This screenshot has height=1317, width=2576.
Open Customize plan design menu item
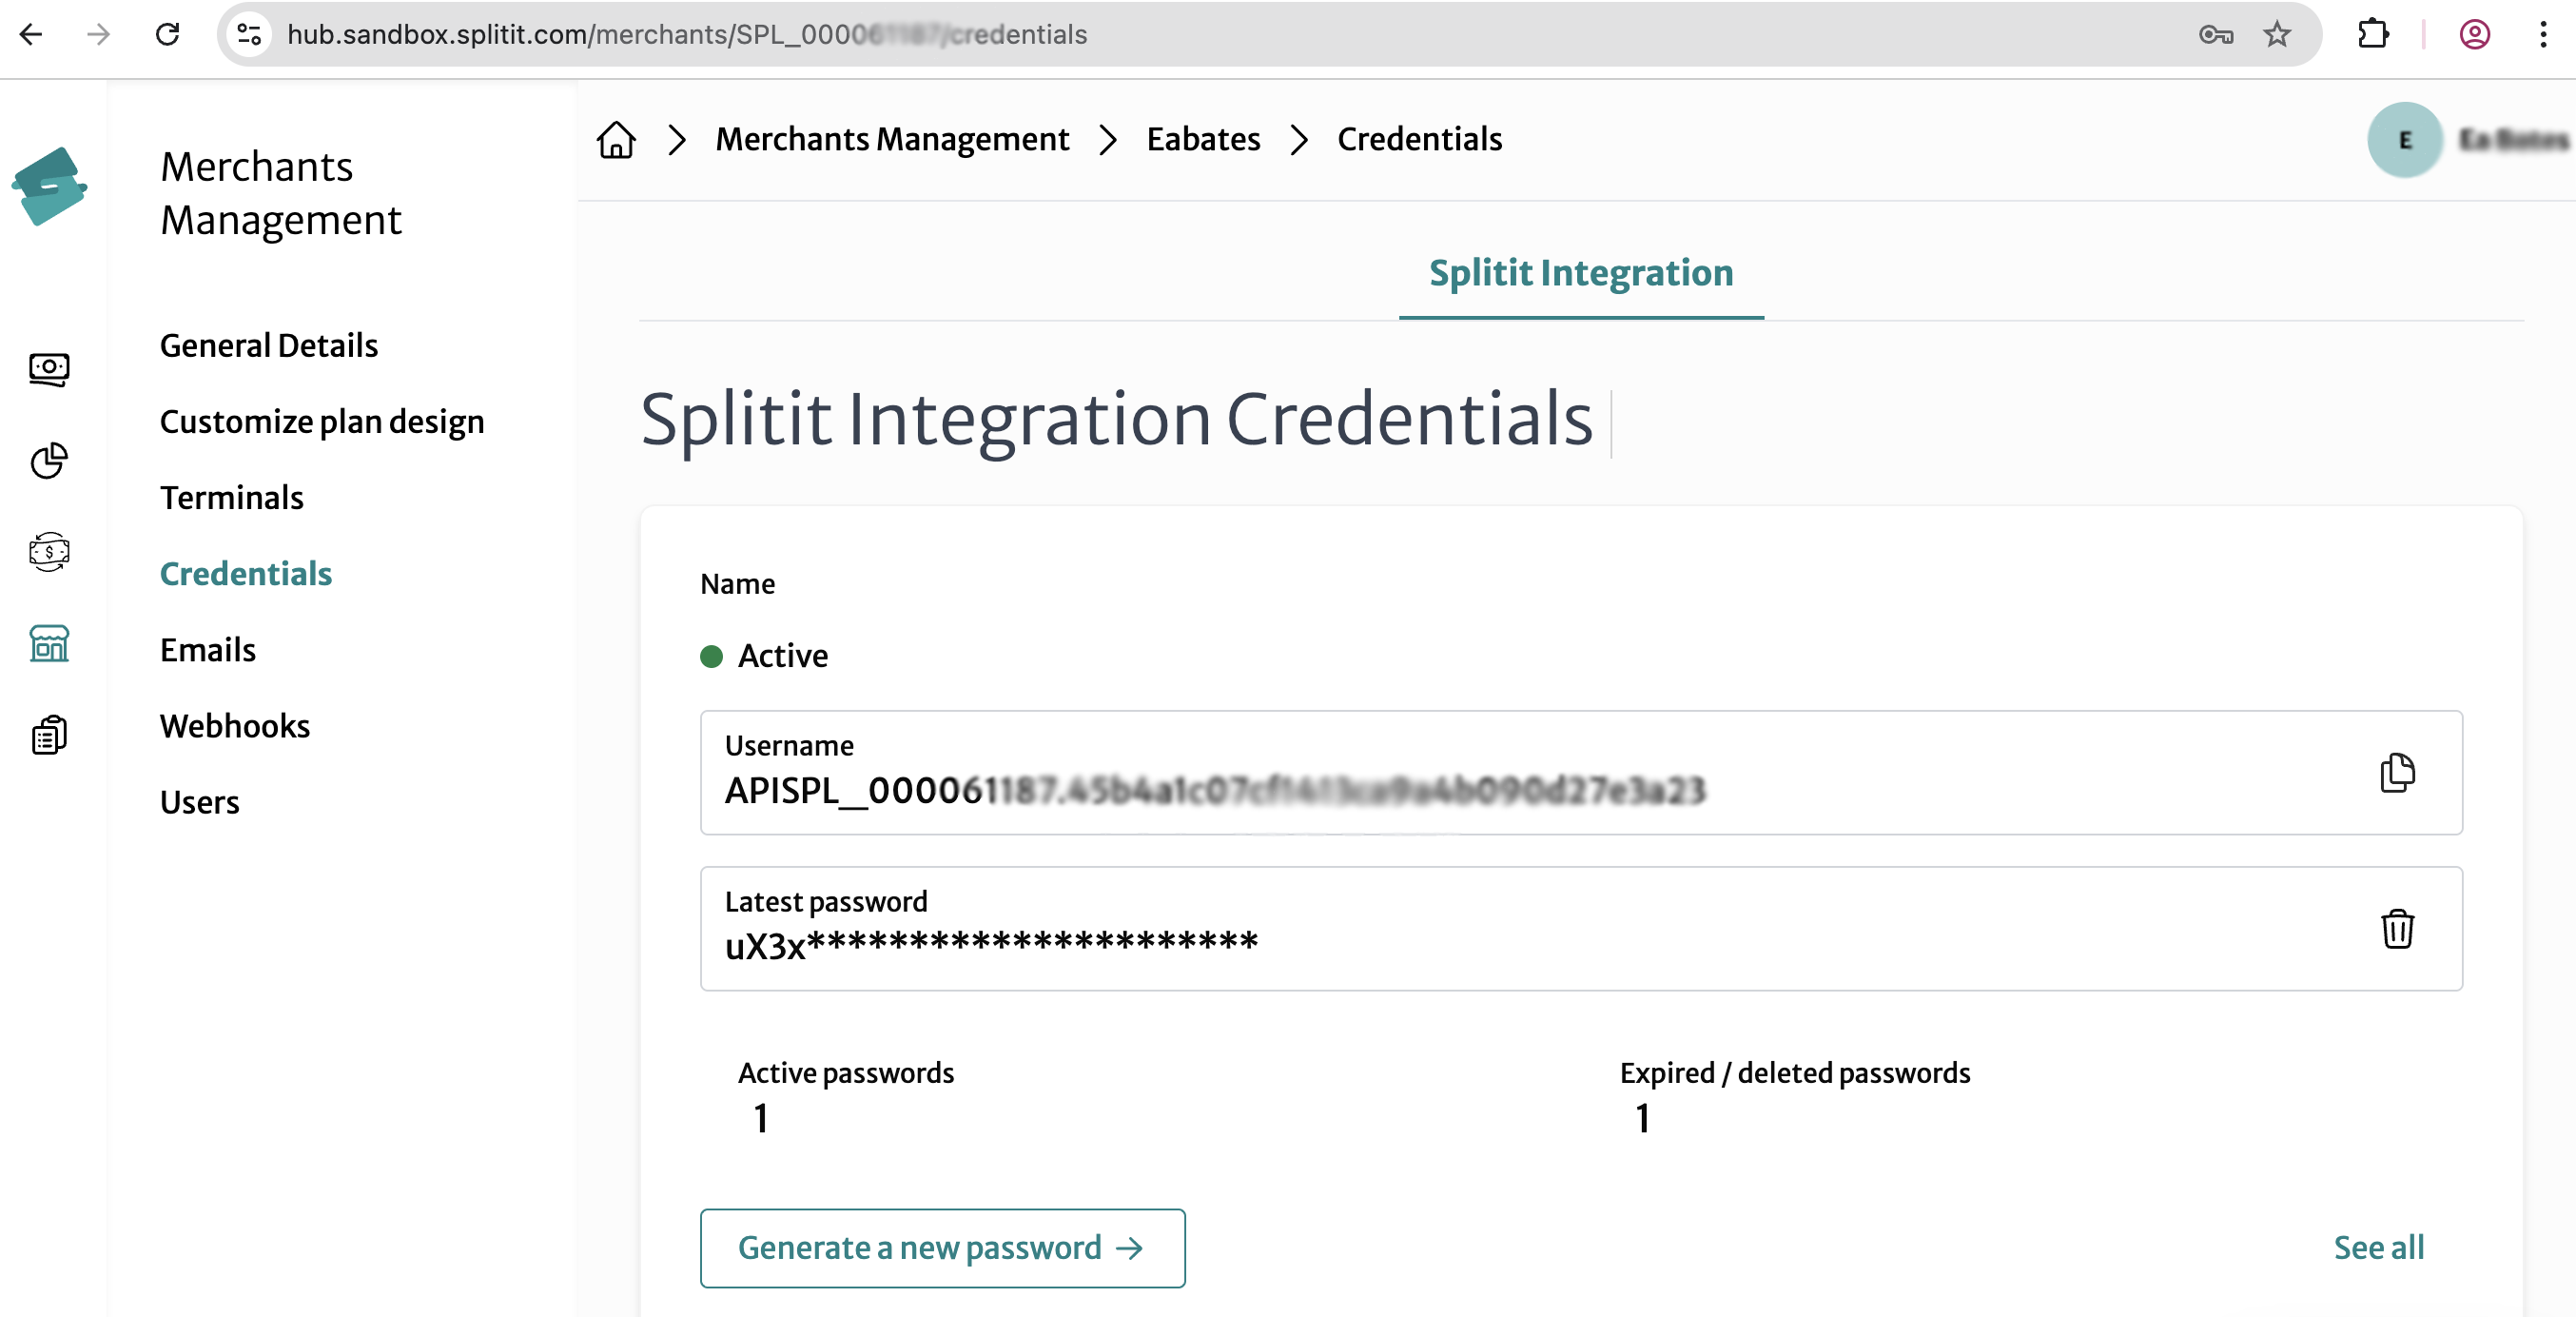pos(322,422)
